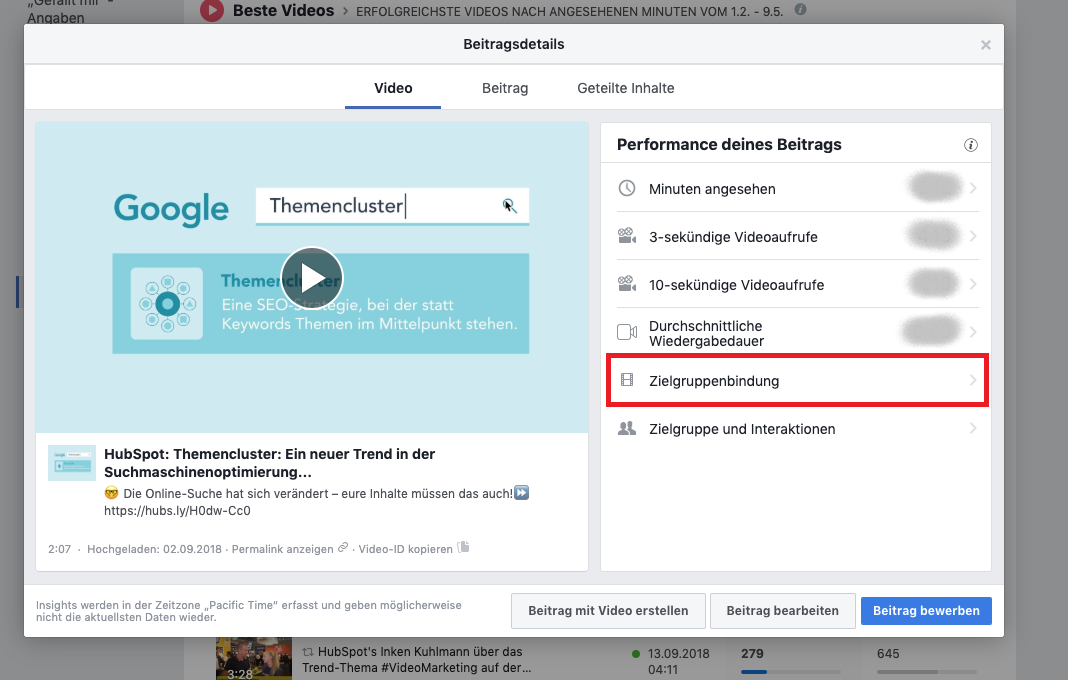Viewport: 1068px width, 680px height.
Task: Click Video-ID kopieren
Action: [405, 549]
